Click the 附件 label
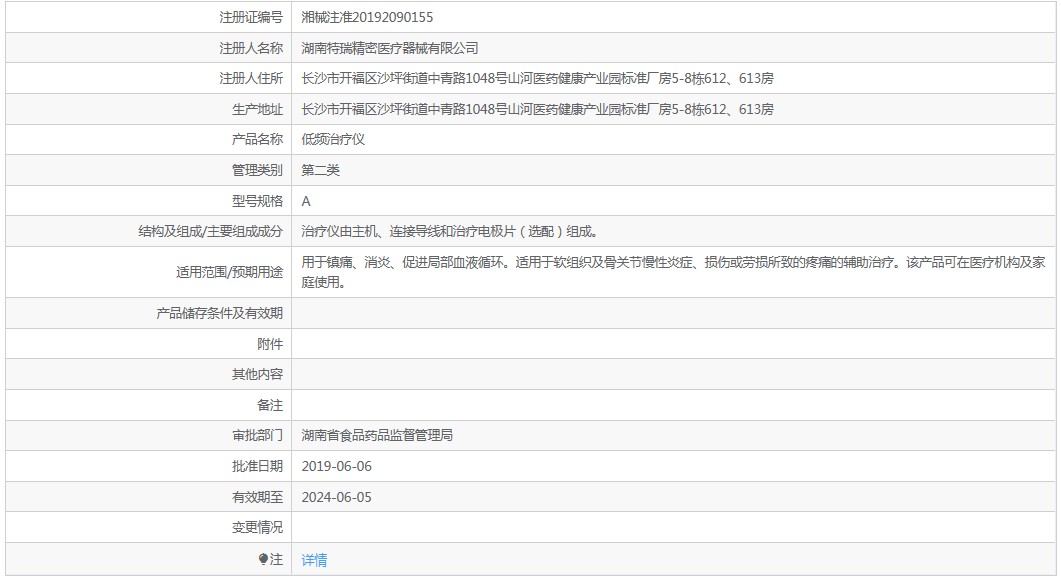 click(270, 344)
